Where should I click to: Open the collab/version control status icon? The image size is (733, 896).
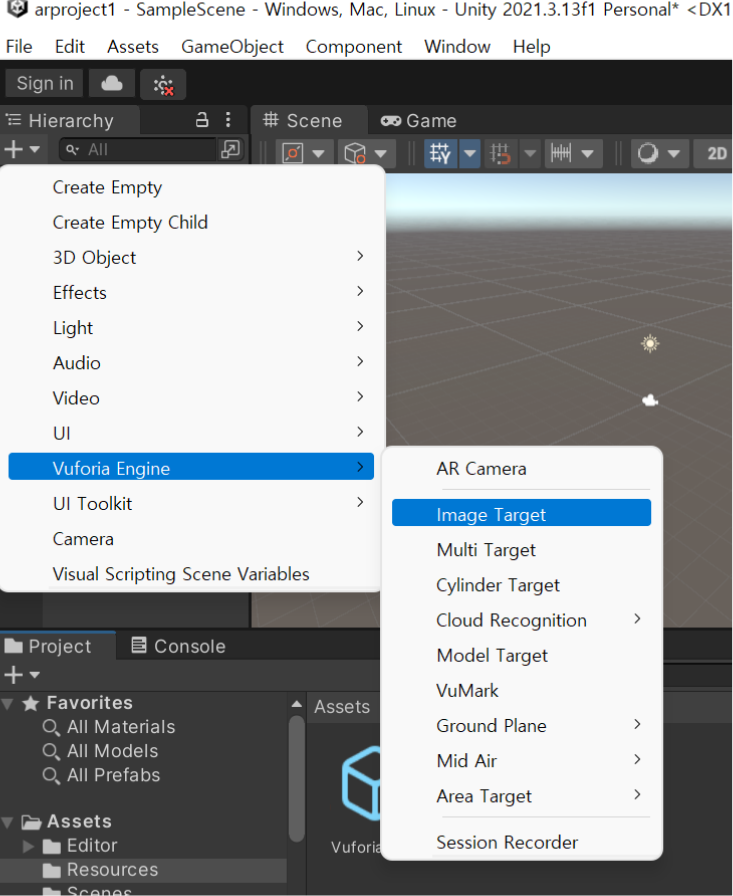click(163, 85)
